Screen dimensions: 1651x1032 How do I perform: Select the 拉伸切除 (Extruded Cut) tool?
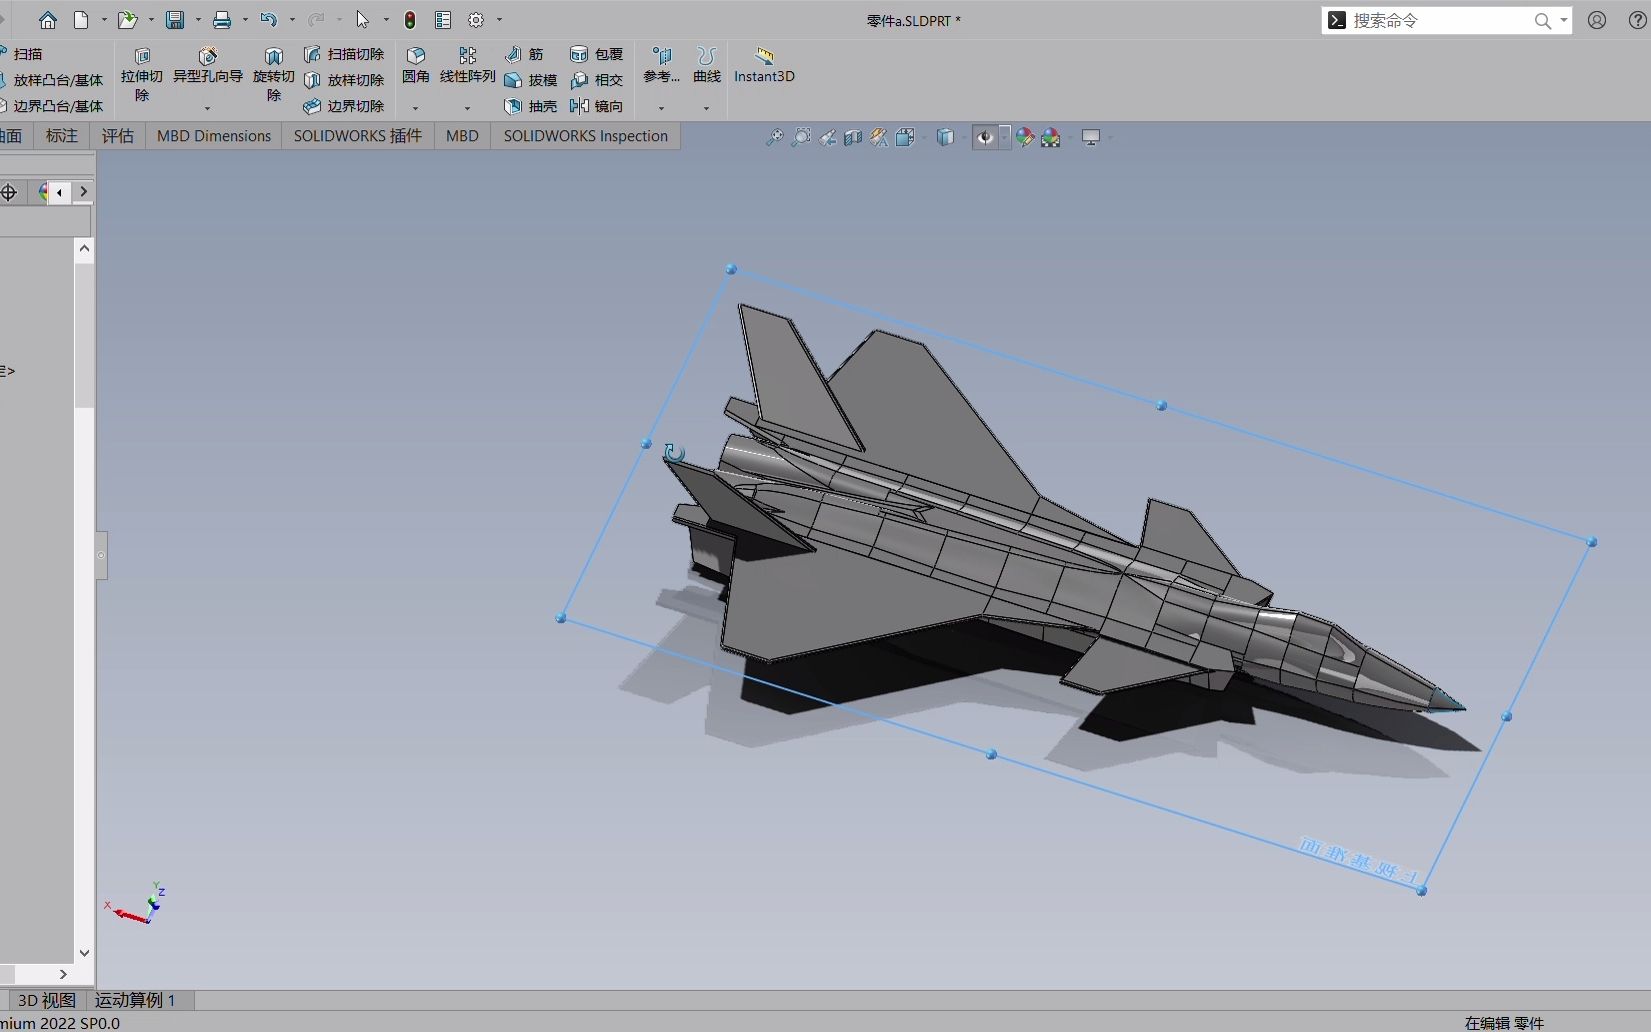click(141, 75)
